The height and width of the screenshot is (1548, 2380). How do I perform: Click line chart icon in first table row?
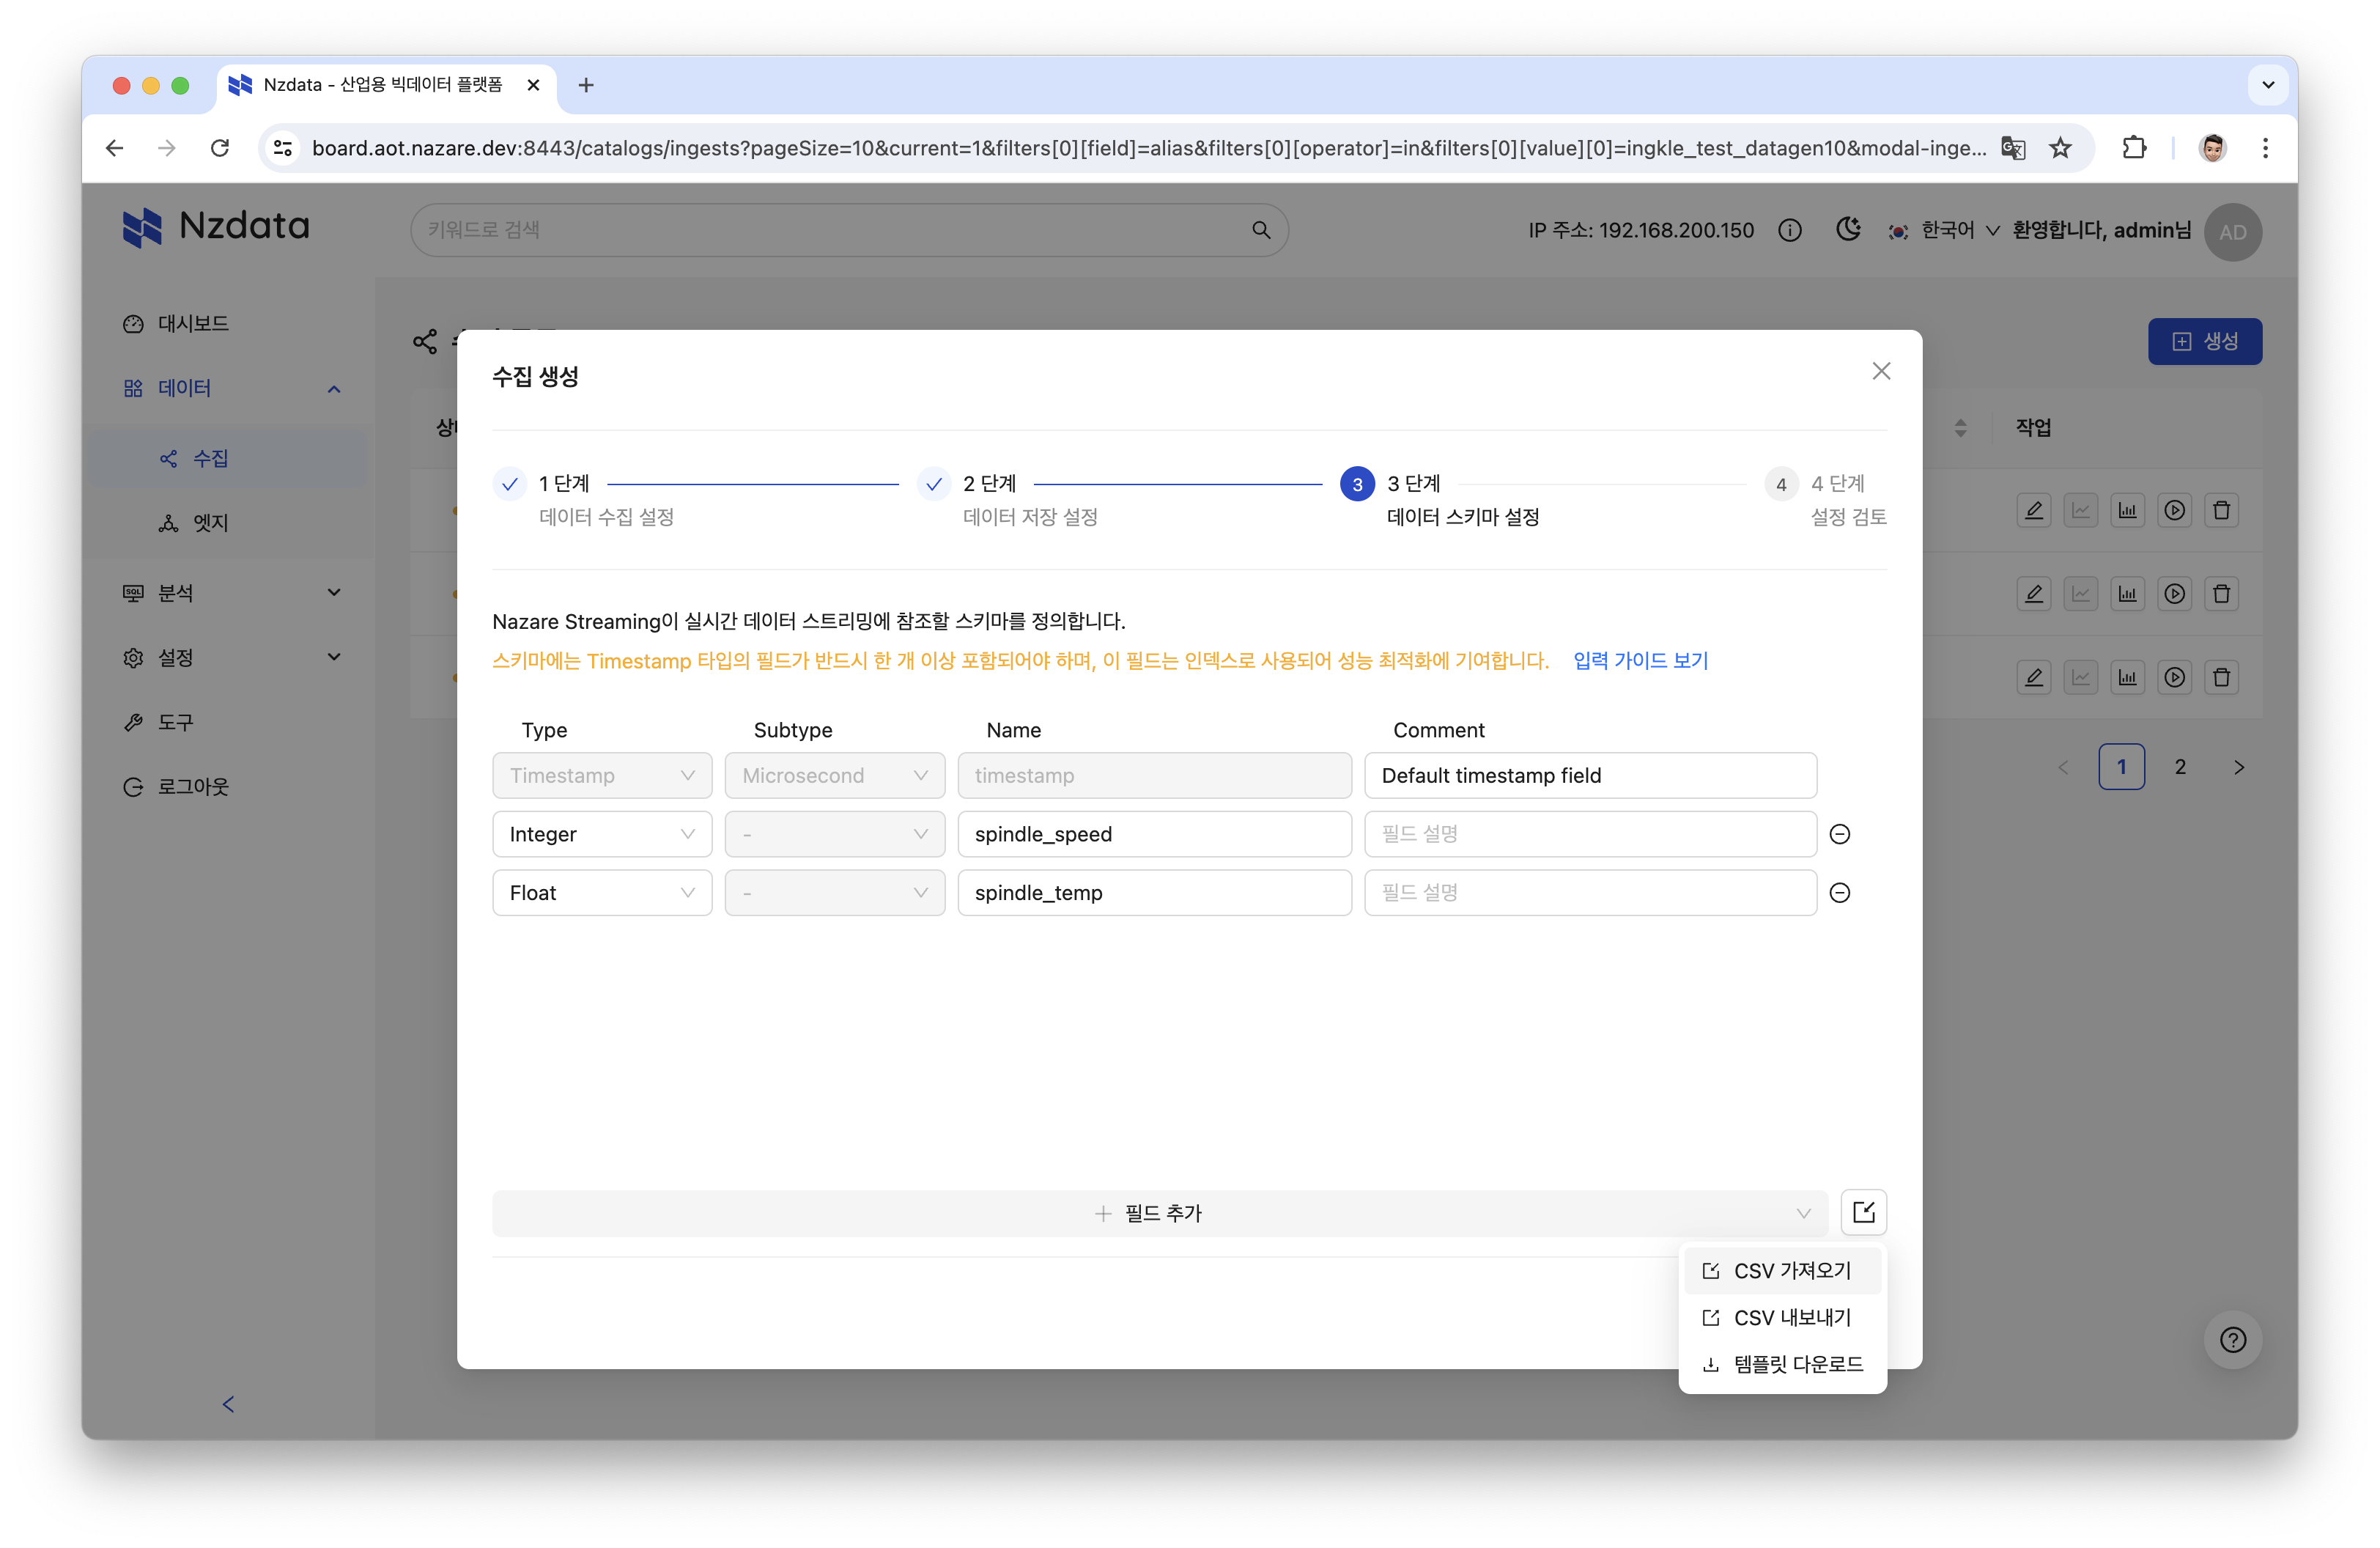(2080, 510)
